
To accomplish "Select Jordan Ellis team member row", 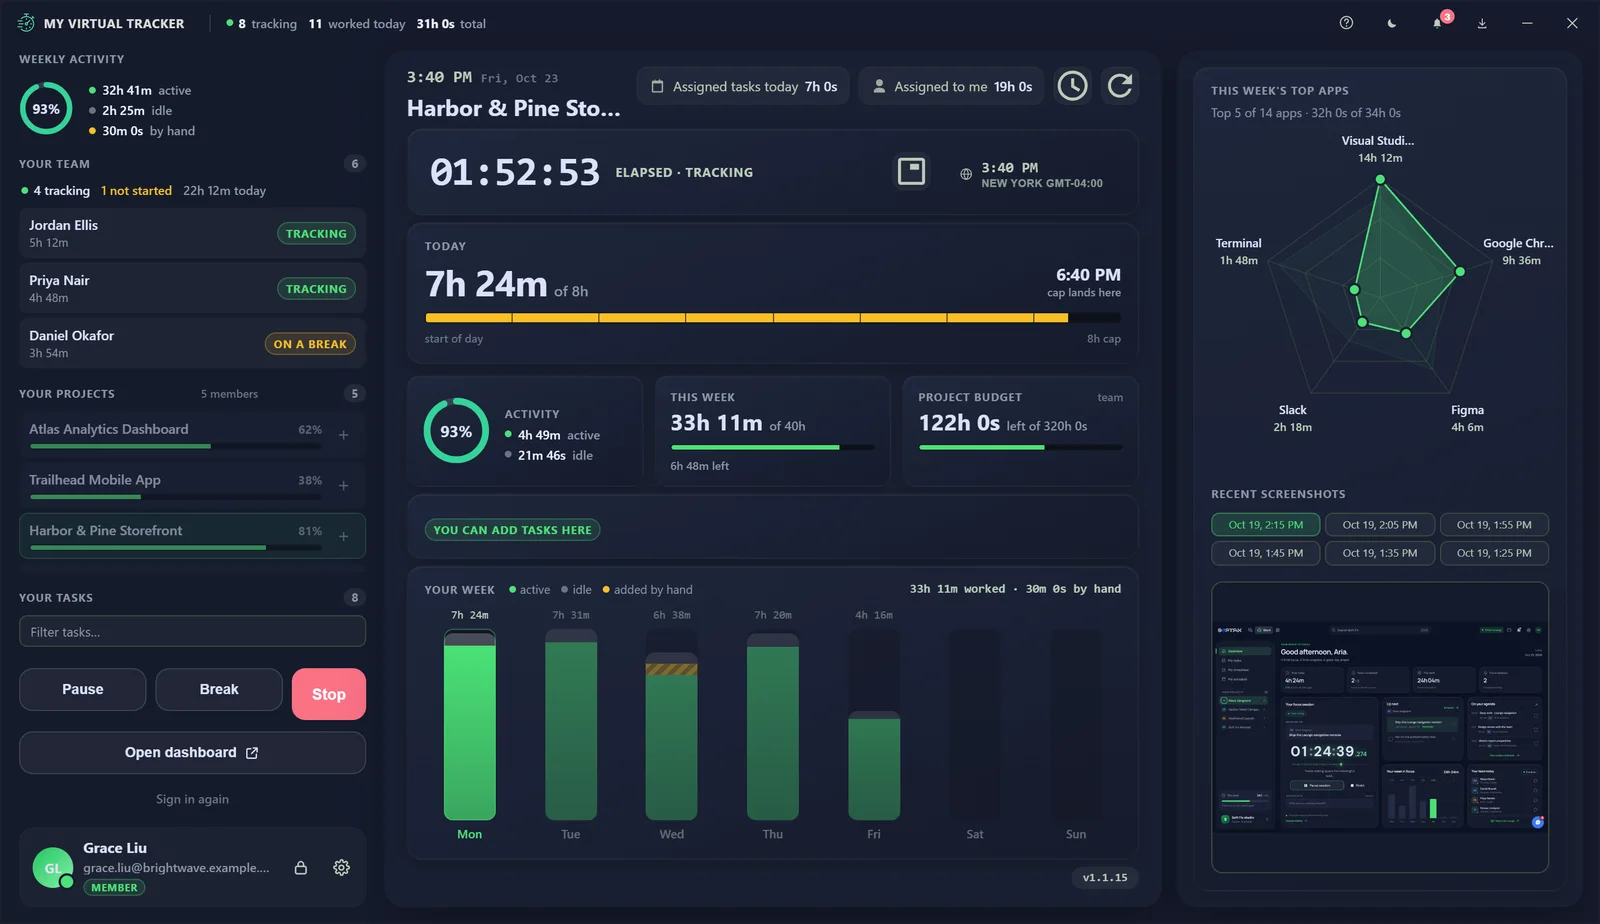I will pyautogui.click(x=192, y=233).
